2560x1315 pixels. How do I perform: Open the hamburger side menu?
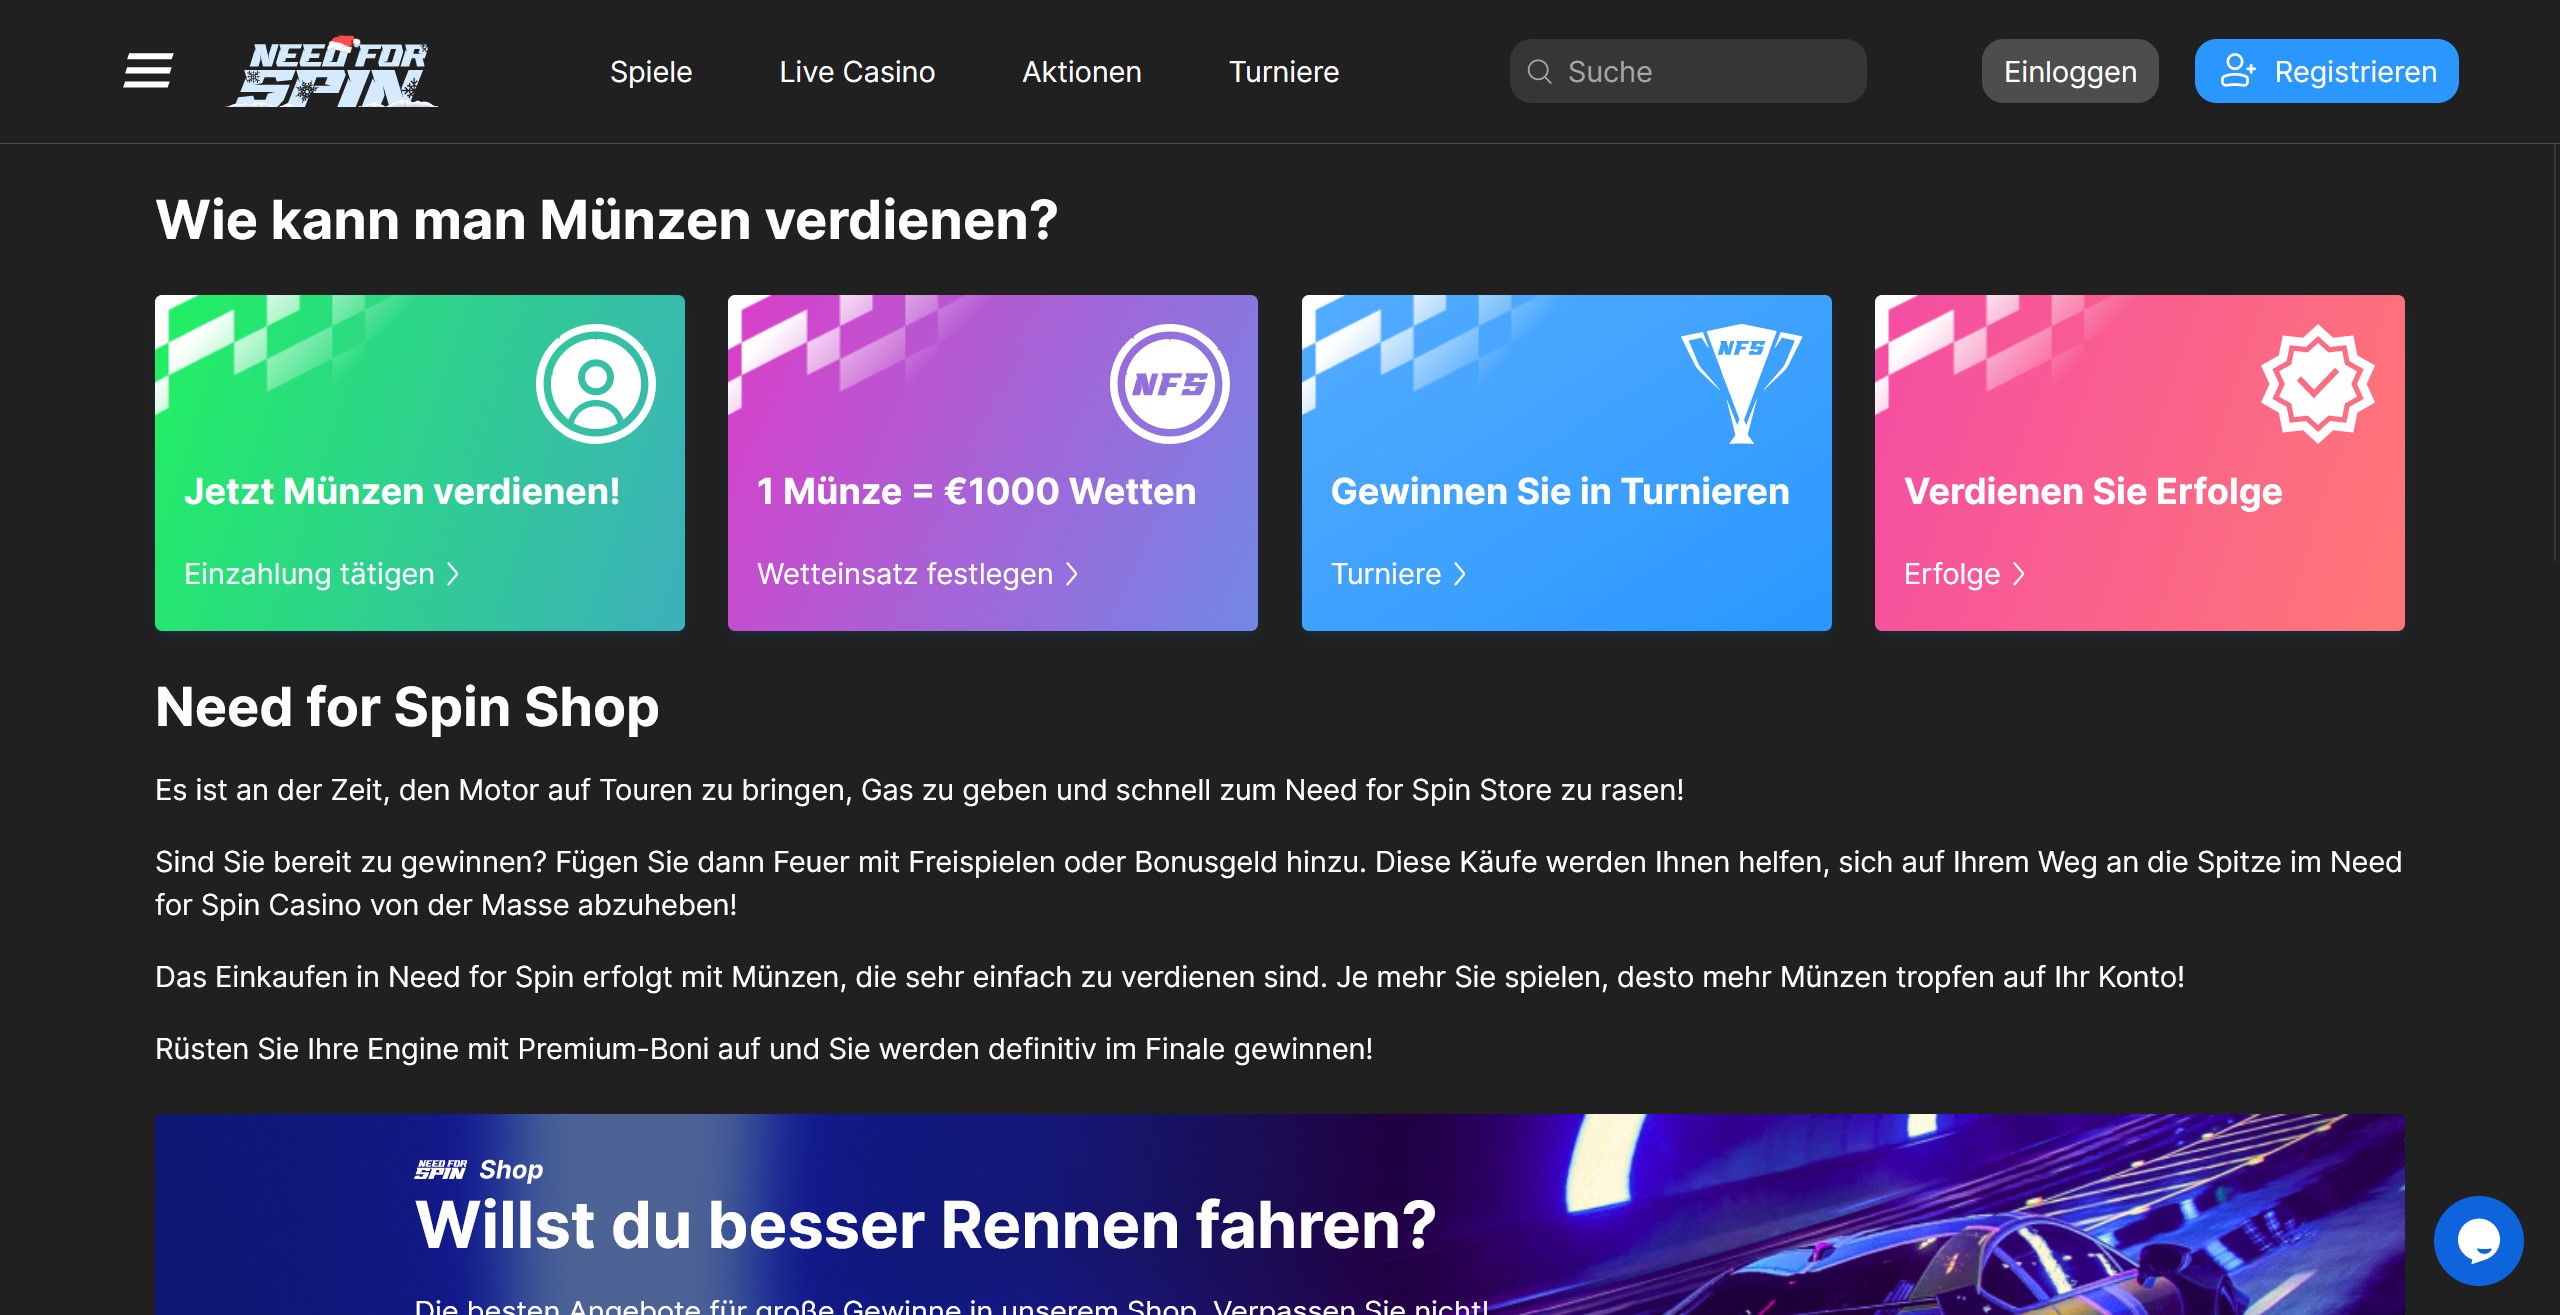pyautogui.click(x=148, y=71)
